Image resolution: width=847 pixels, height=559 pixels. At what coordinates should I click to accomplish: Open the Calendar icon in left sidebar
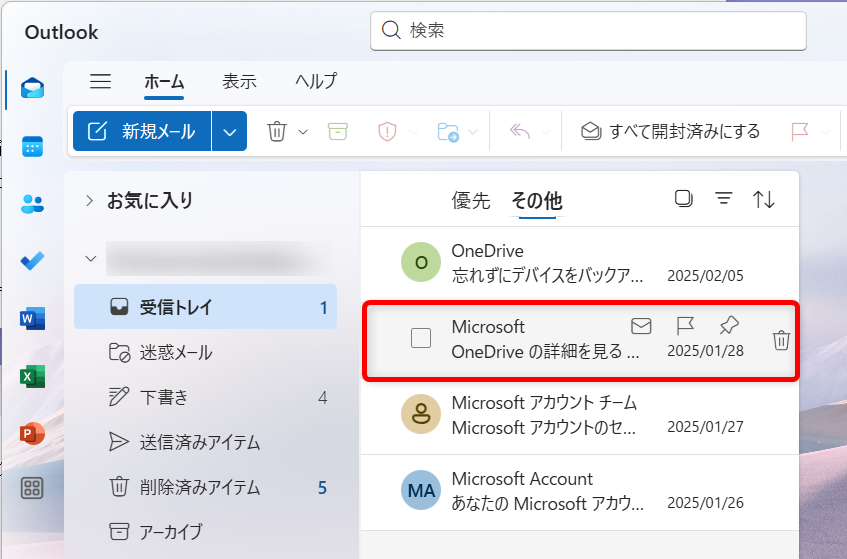32,146
